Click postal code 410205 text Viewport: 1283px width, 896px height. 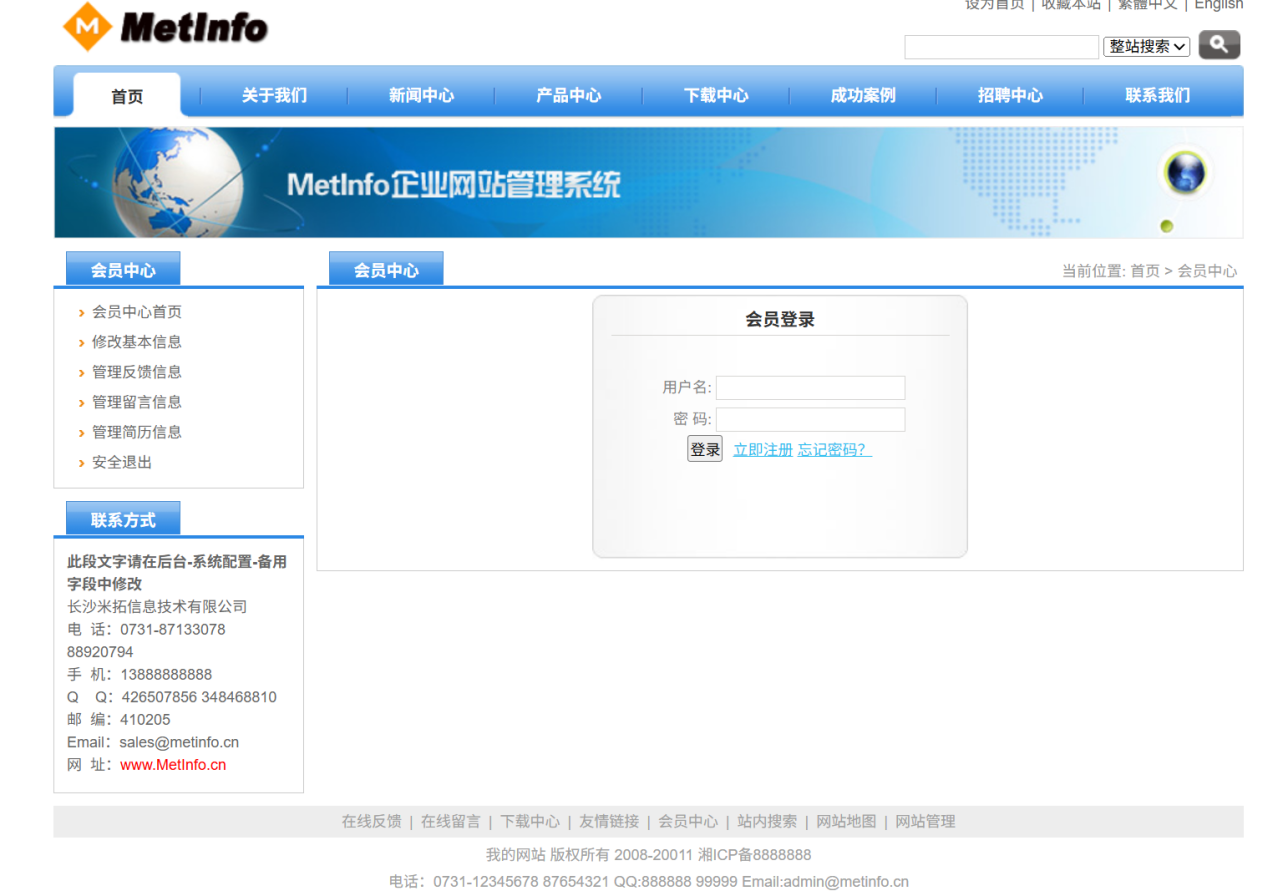[145, 720]
